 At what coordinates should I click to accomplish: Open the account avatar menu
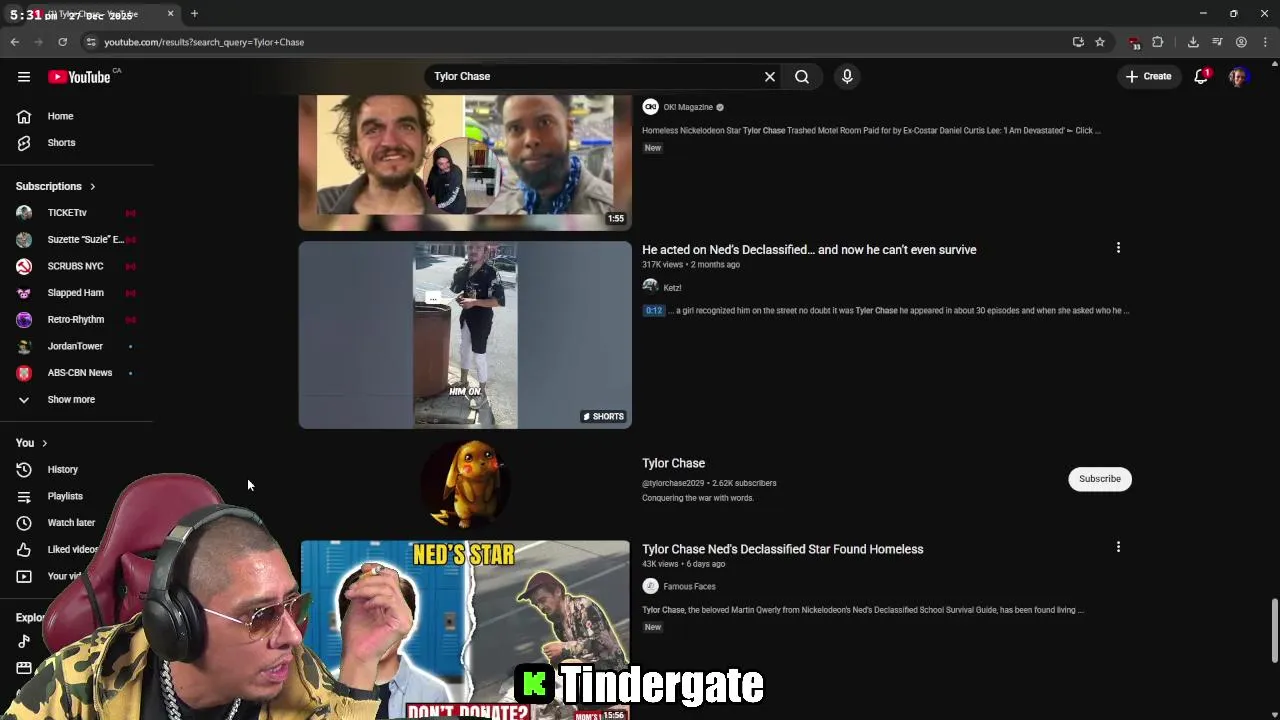pos(1239,76)
